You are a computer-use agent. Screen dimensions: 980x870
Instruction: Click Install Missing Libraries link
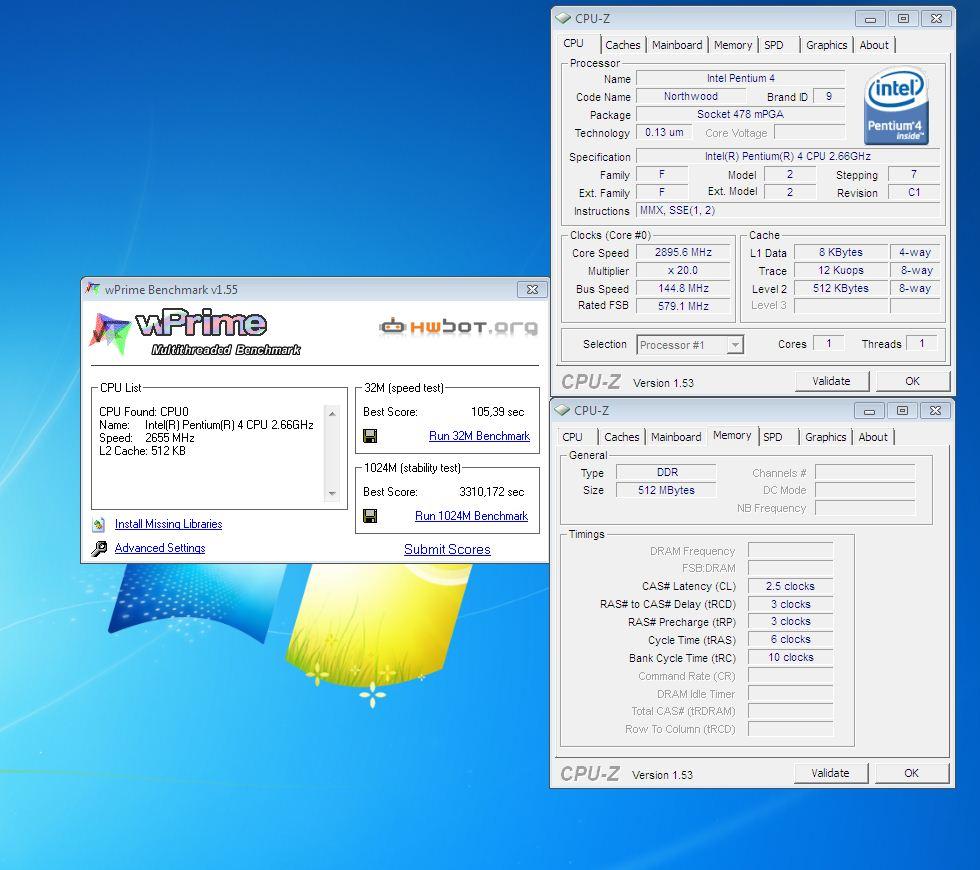[x=168, y=524]
